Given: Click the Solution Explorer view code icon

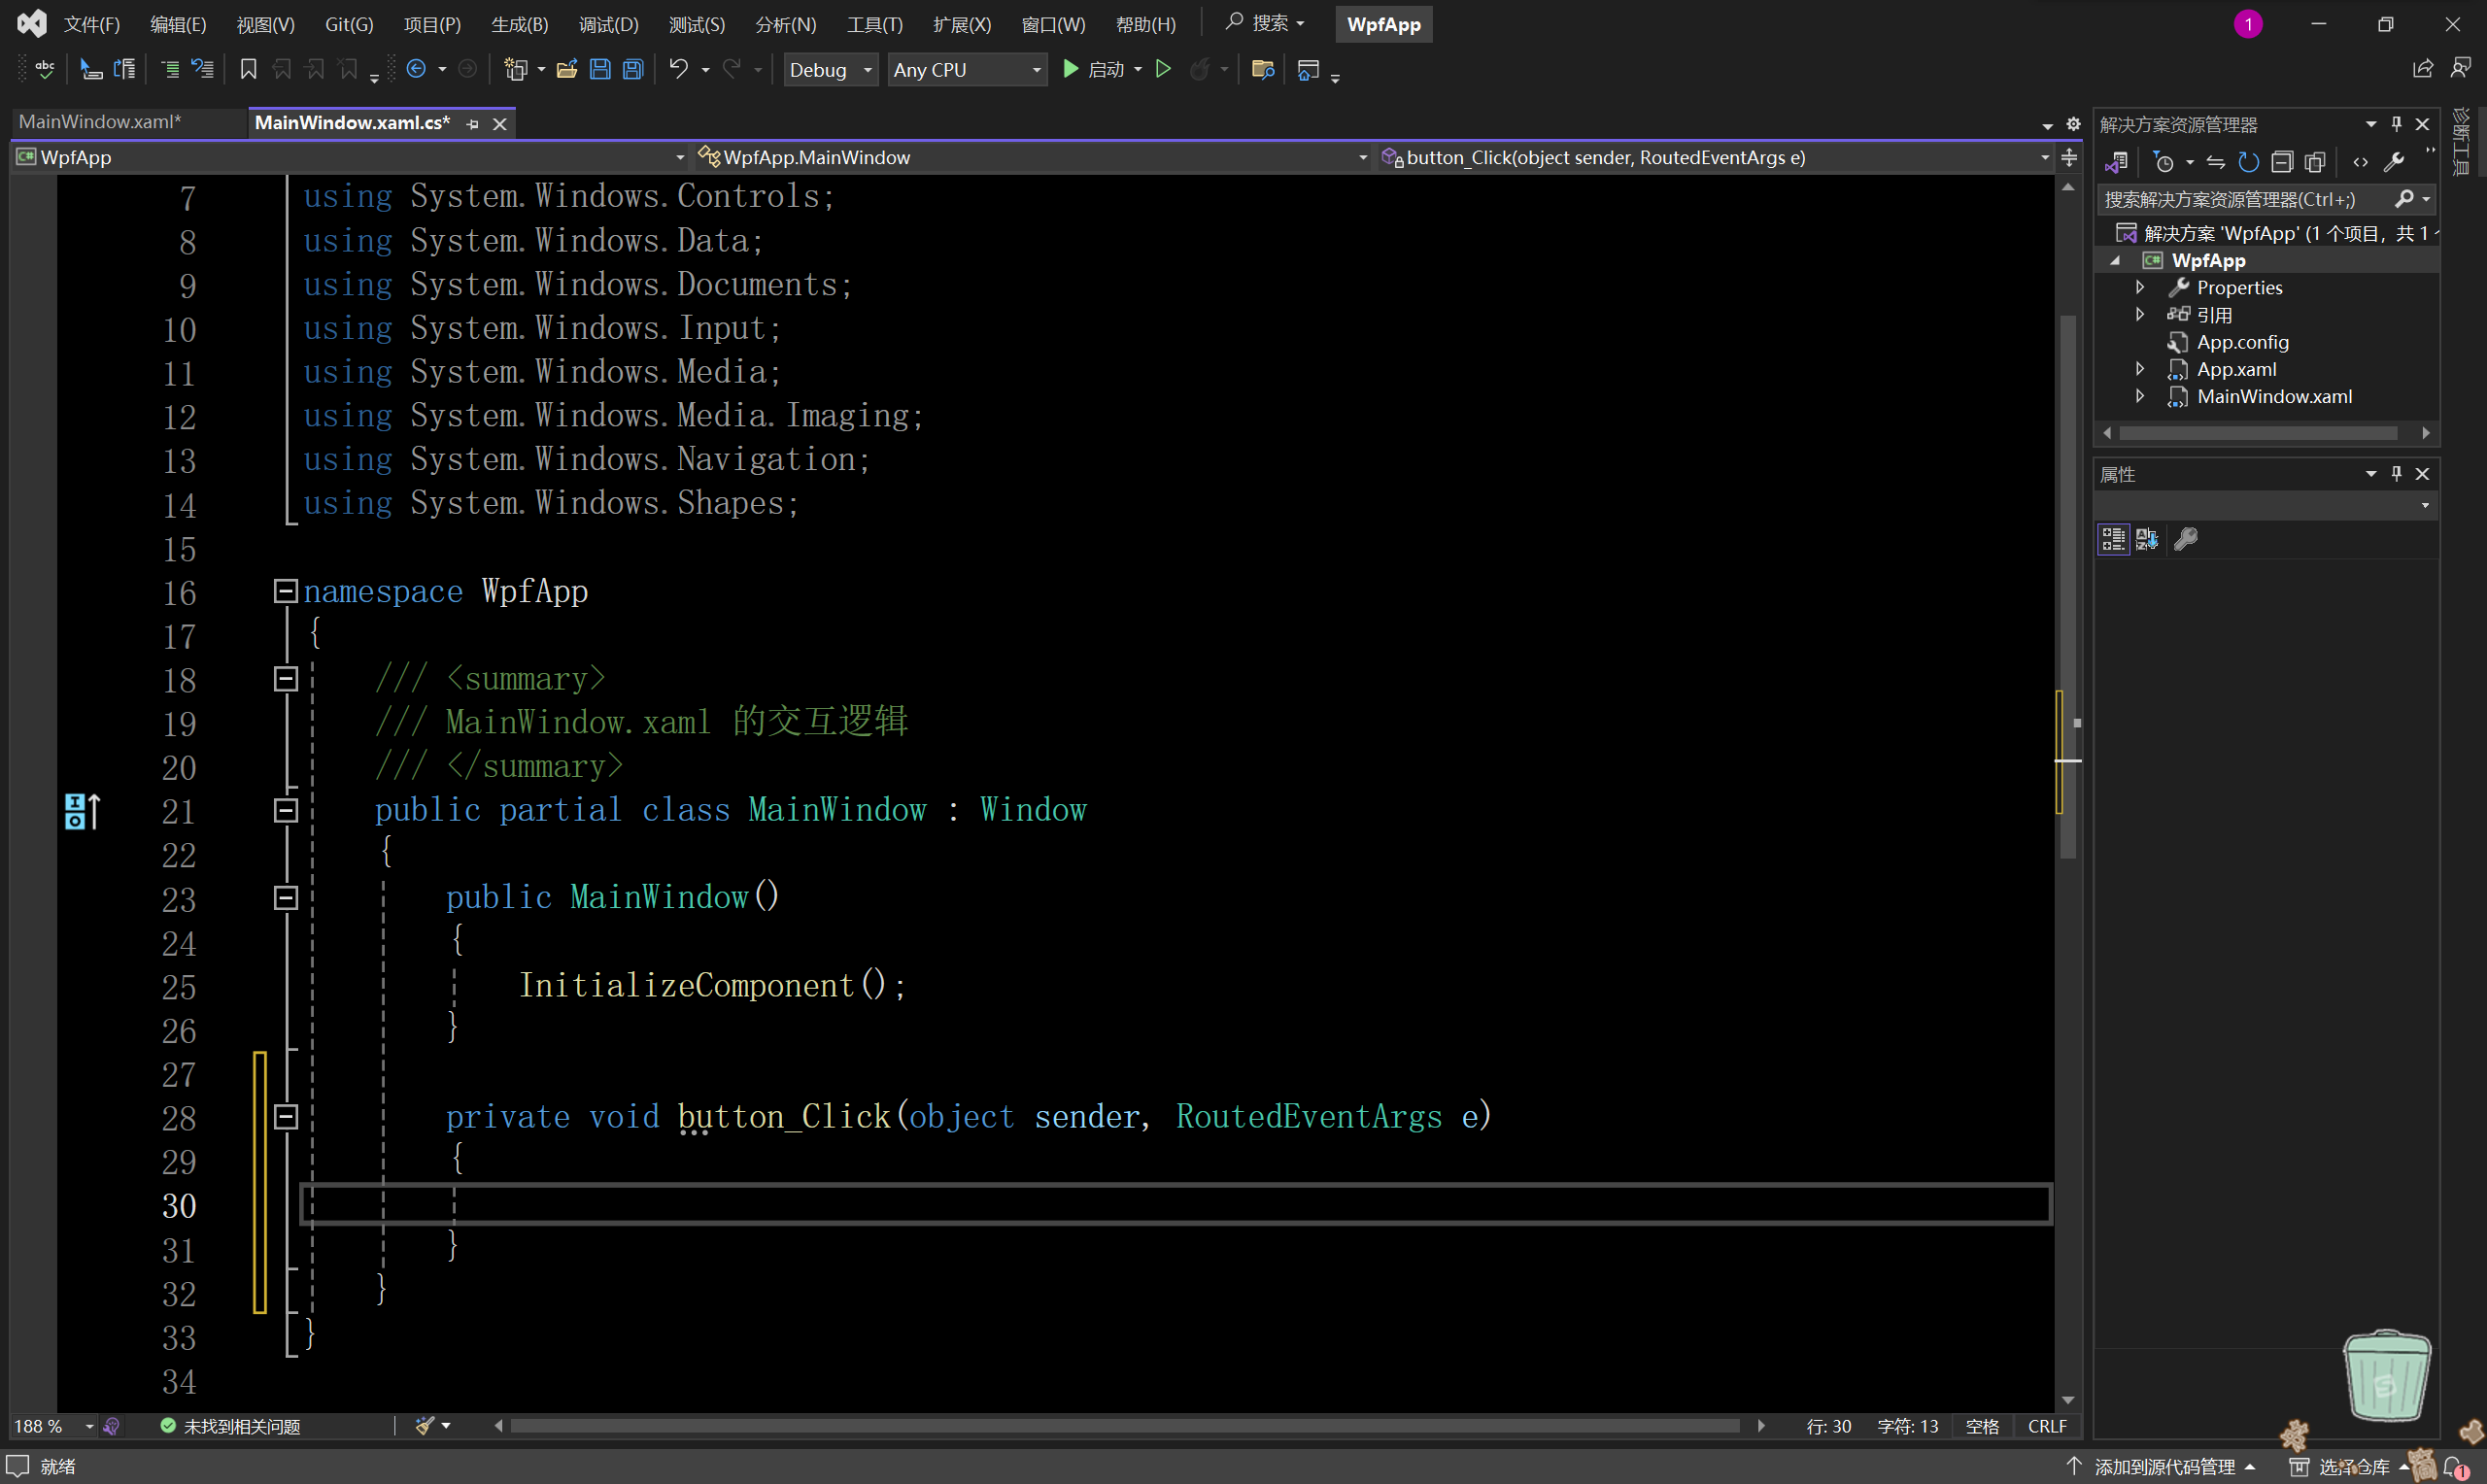Looking at the screenshot, I should coord(2361,162).
